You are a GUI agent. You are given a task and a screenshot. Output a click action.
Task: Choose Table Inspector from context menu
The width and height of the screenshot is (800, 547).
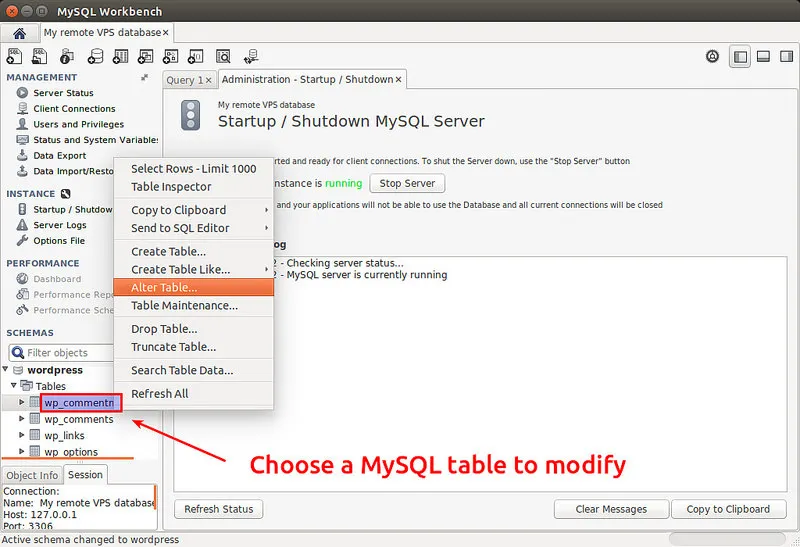point(193,187)
